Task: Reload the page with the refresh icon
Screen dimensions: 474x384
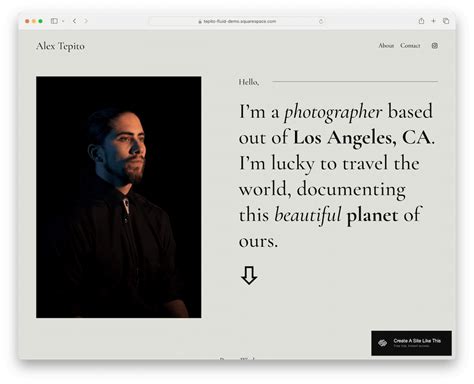Action: (x=321, y=21)
